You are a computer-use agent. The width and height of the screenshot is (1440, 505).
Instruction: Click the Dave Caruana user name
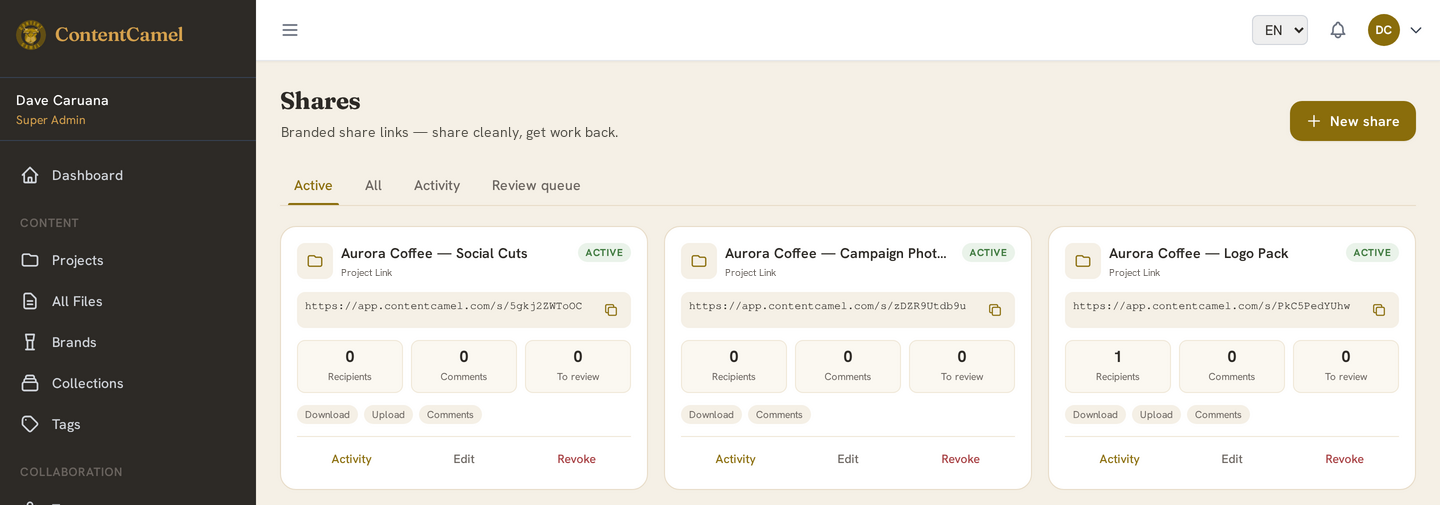(62, 100)
